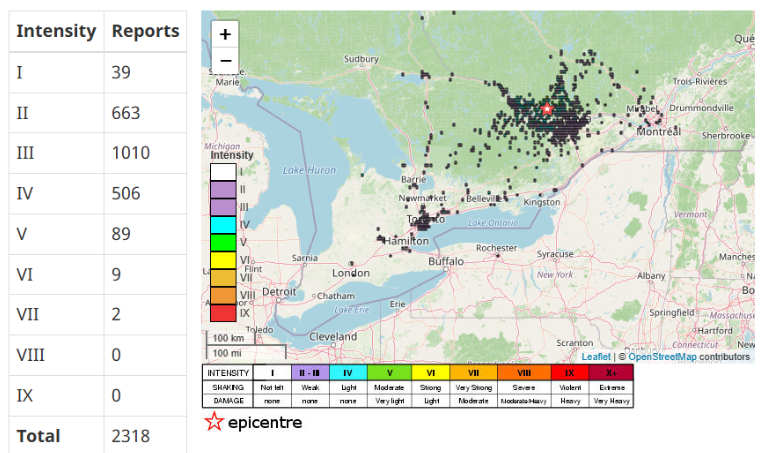
Task: Click the Reports column header
Action: coord(145,31)
